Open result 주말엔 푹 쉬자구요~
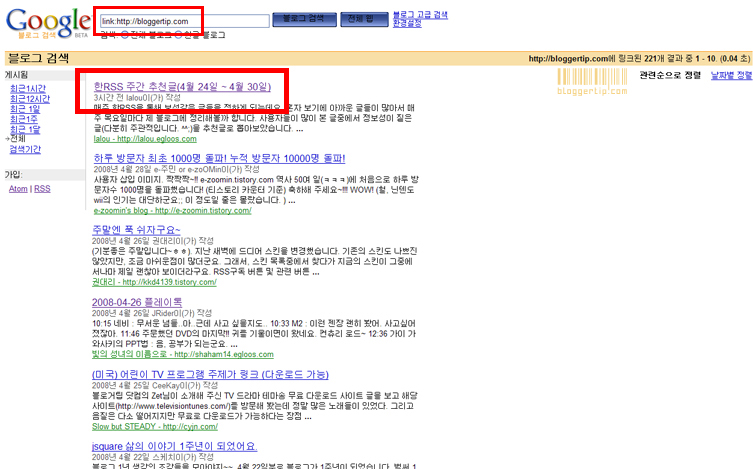 pyautogui.click(x=136, y=230)
